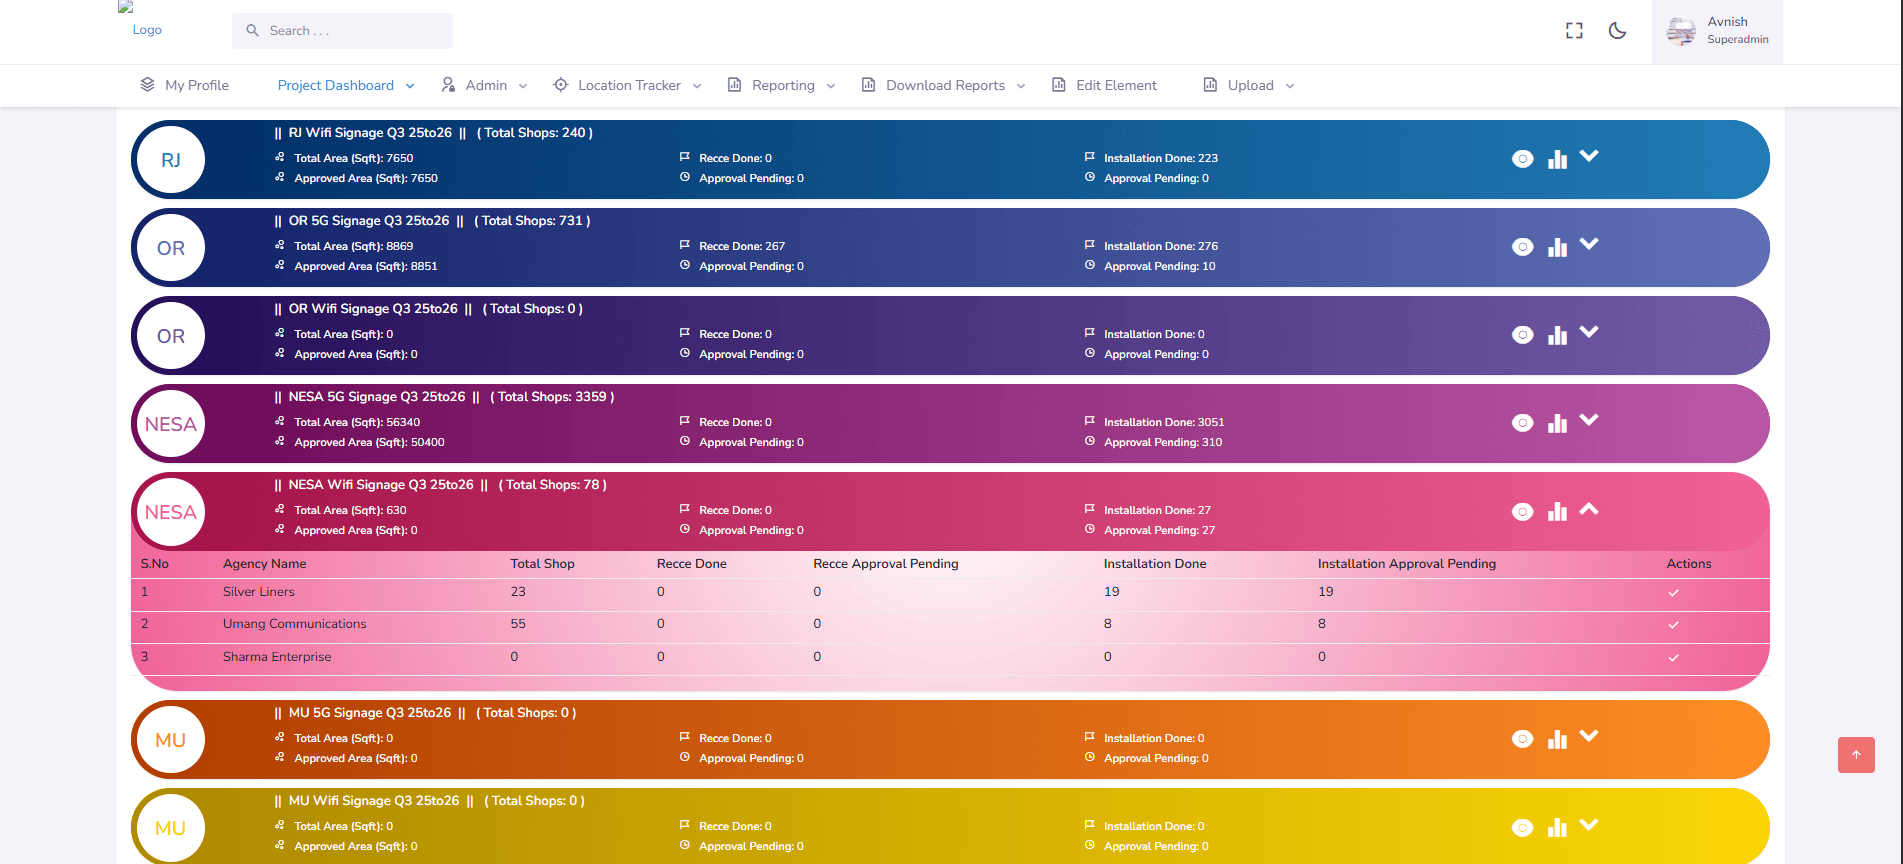
Task: Go to My Profile page
Action: 185,86
